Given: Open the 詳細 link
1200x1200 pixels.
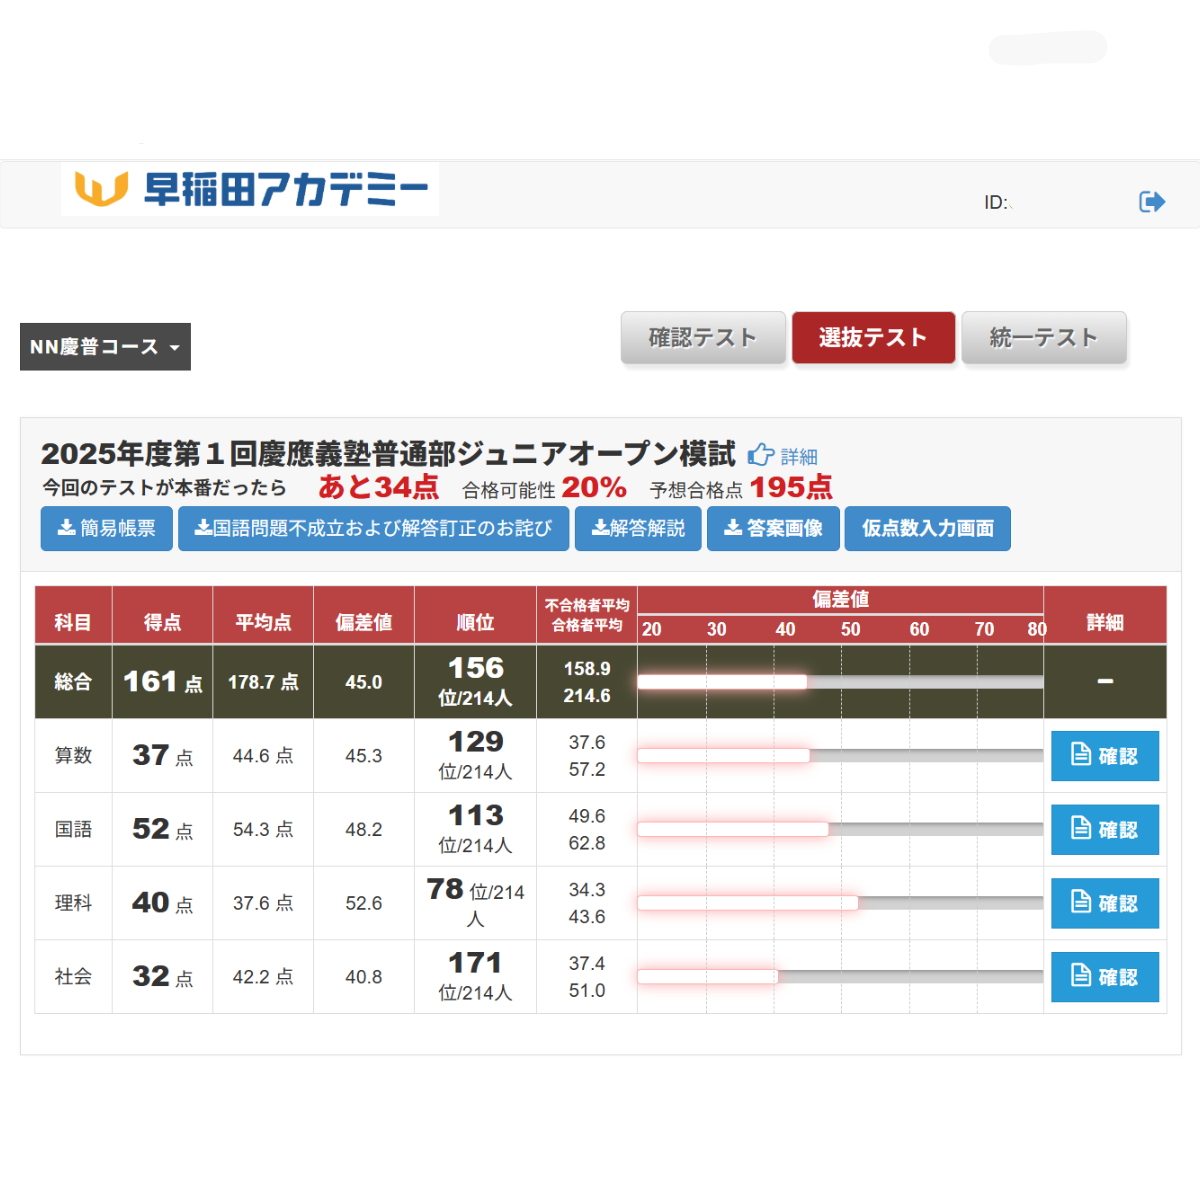Looking at the screenshot, I should [797, 456].
